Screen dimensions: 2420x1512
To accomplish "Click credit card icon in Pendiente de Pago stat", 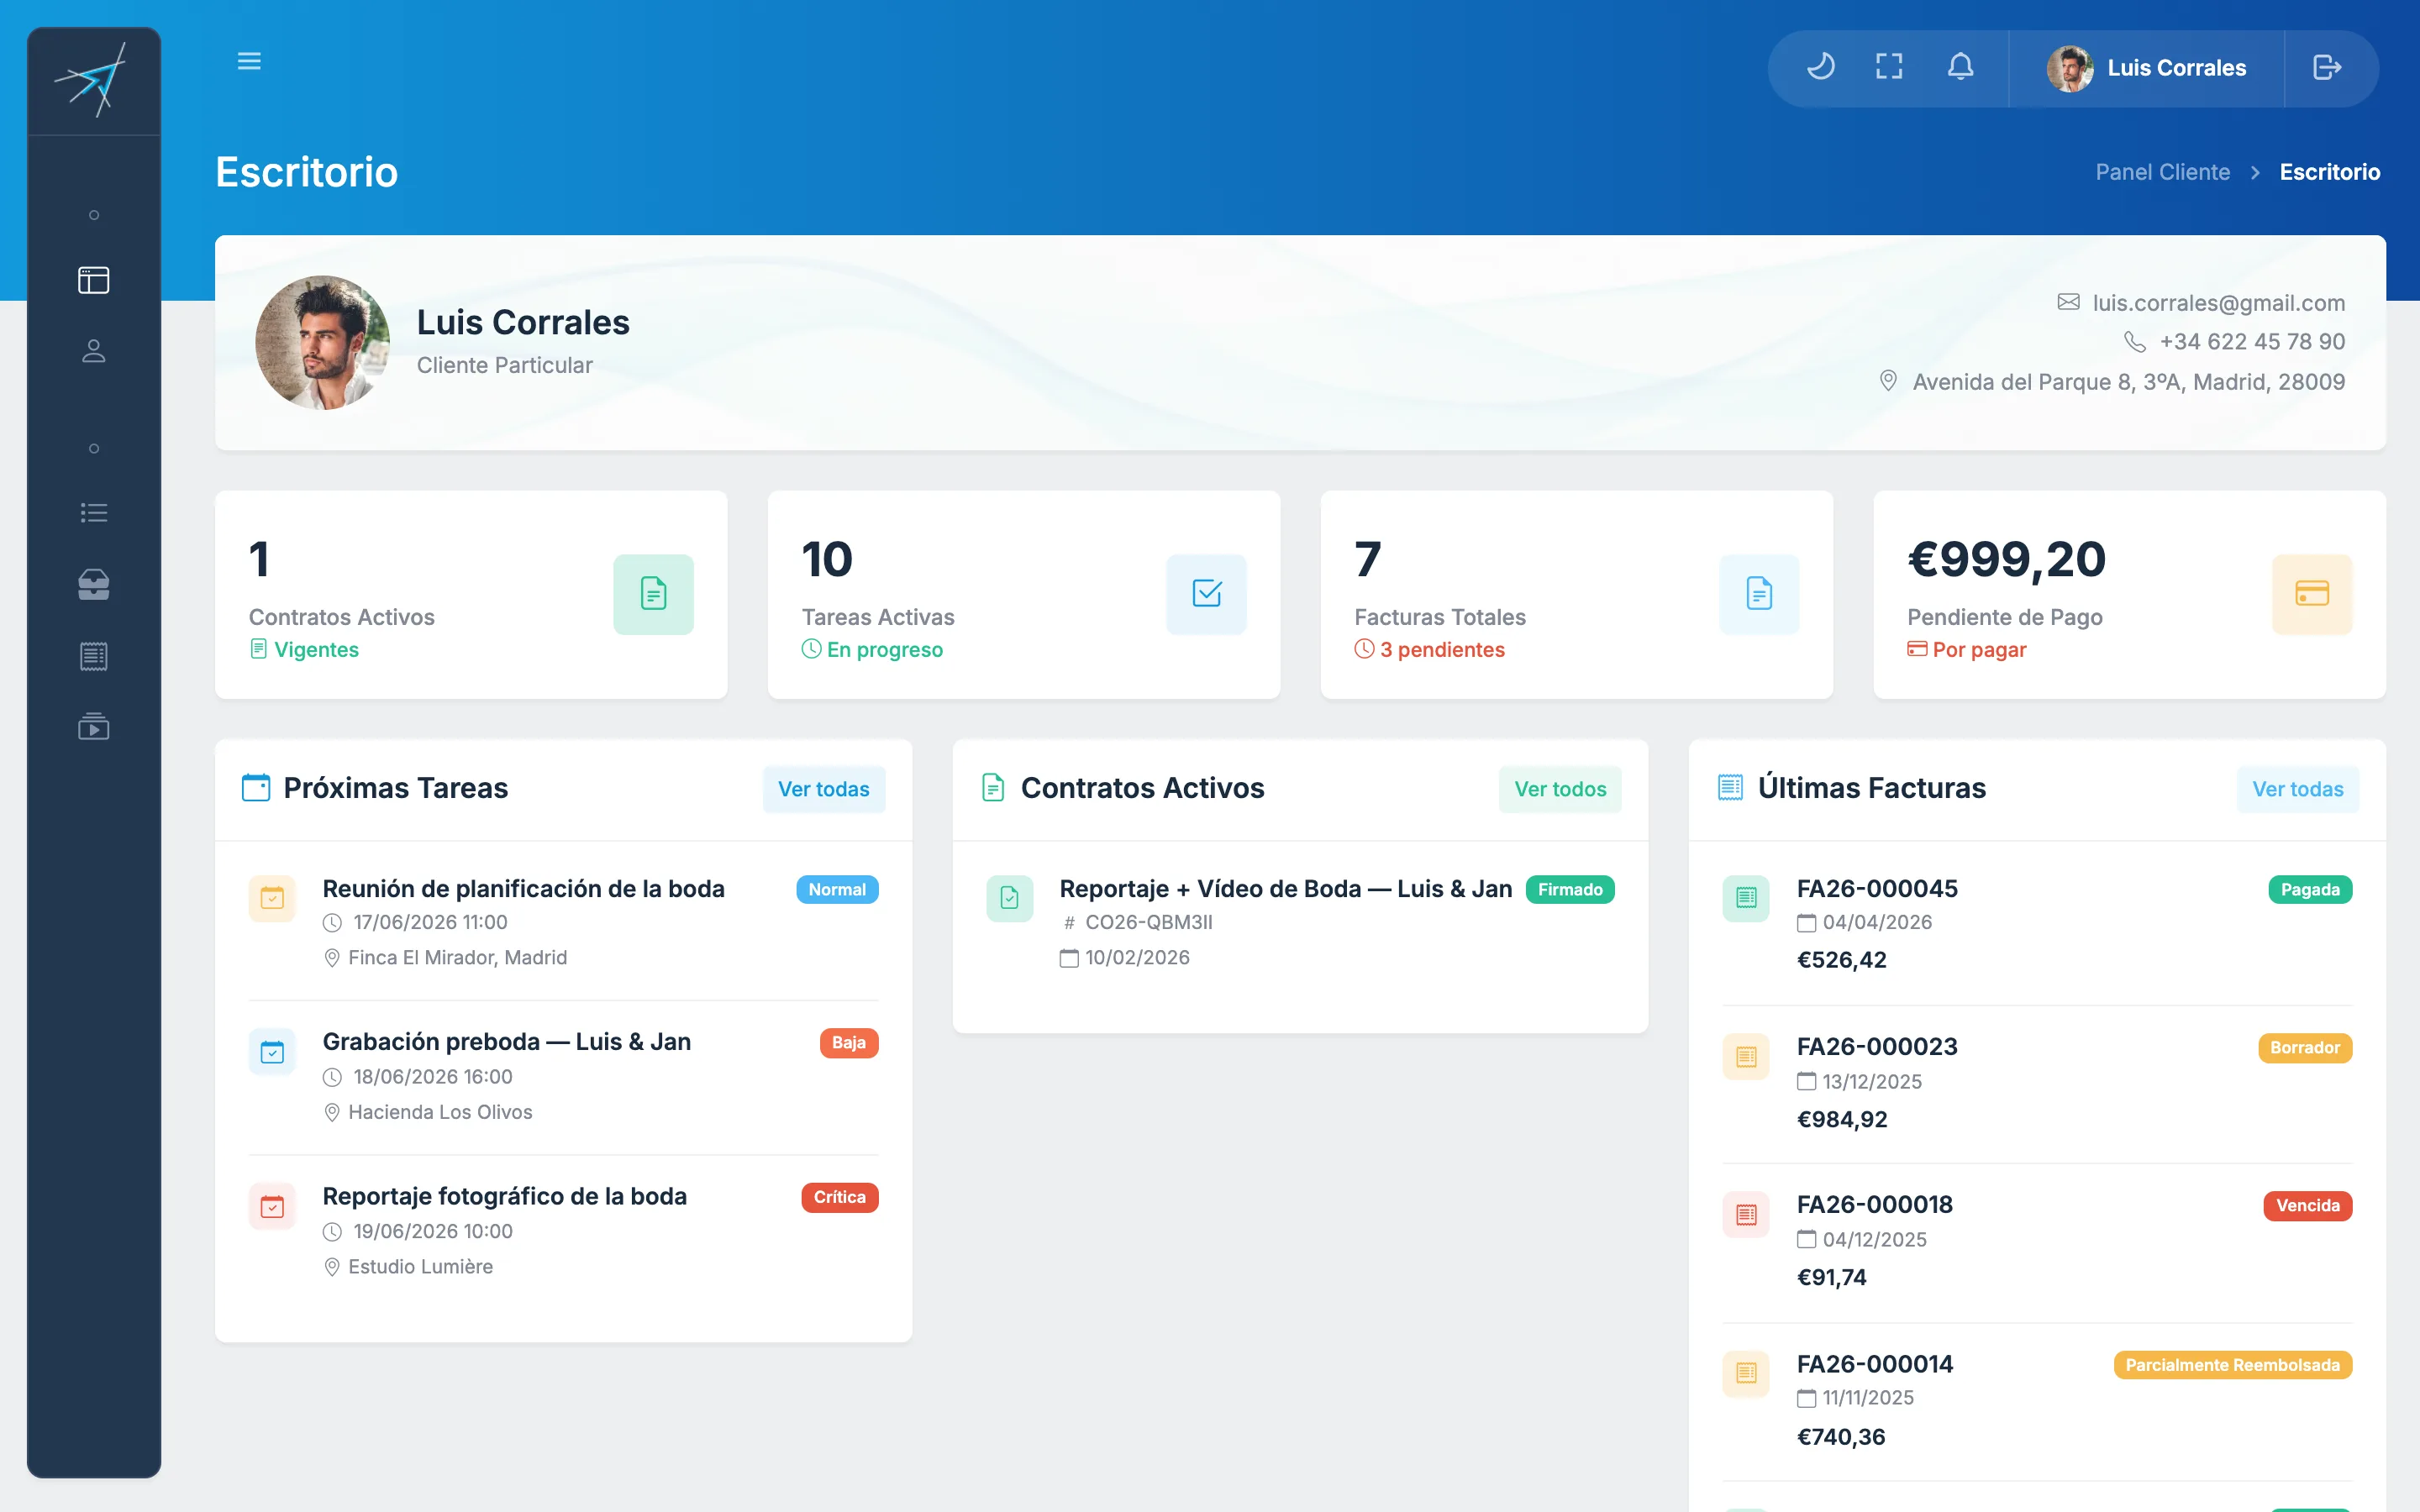I will pos(2312,594).
